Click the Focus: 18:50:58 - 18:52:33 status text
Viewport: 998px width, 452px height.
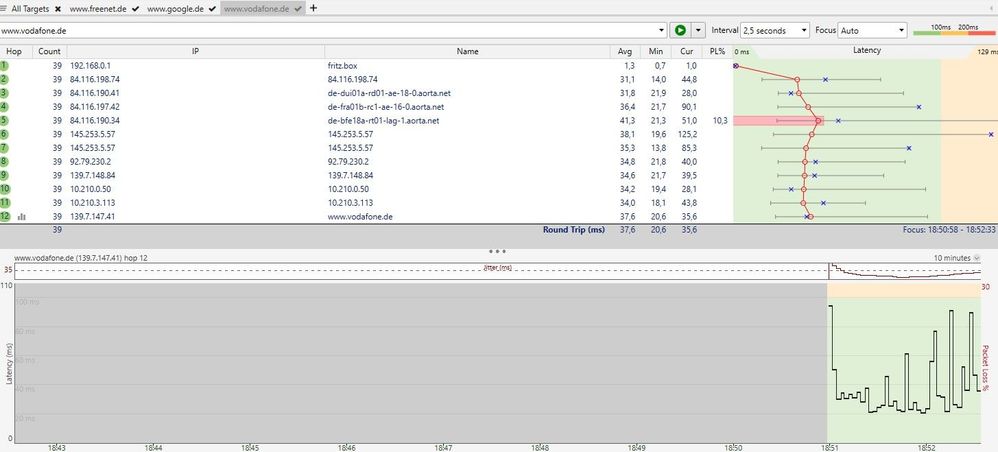tap(948, 229)
